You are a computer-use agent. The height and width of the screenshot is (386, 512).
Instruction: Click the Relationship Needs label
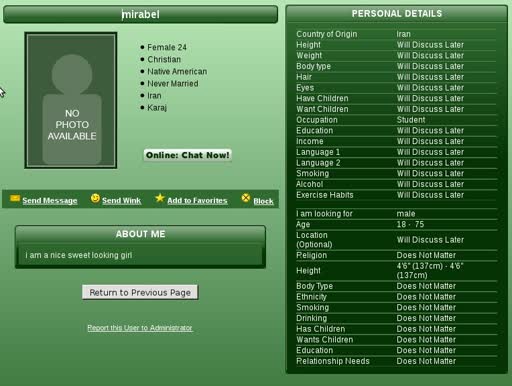333,361
